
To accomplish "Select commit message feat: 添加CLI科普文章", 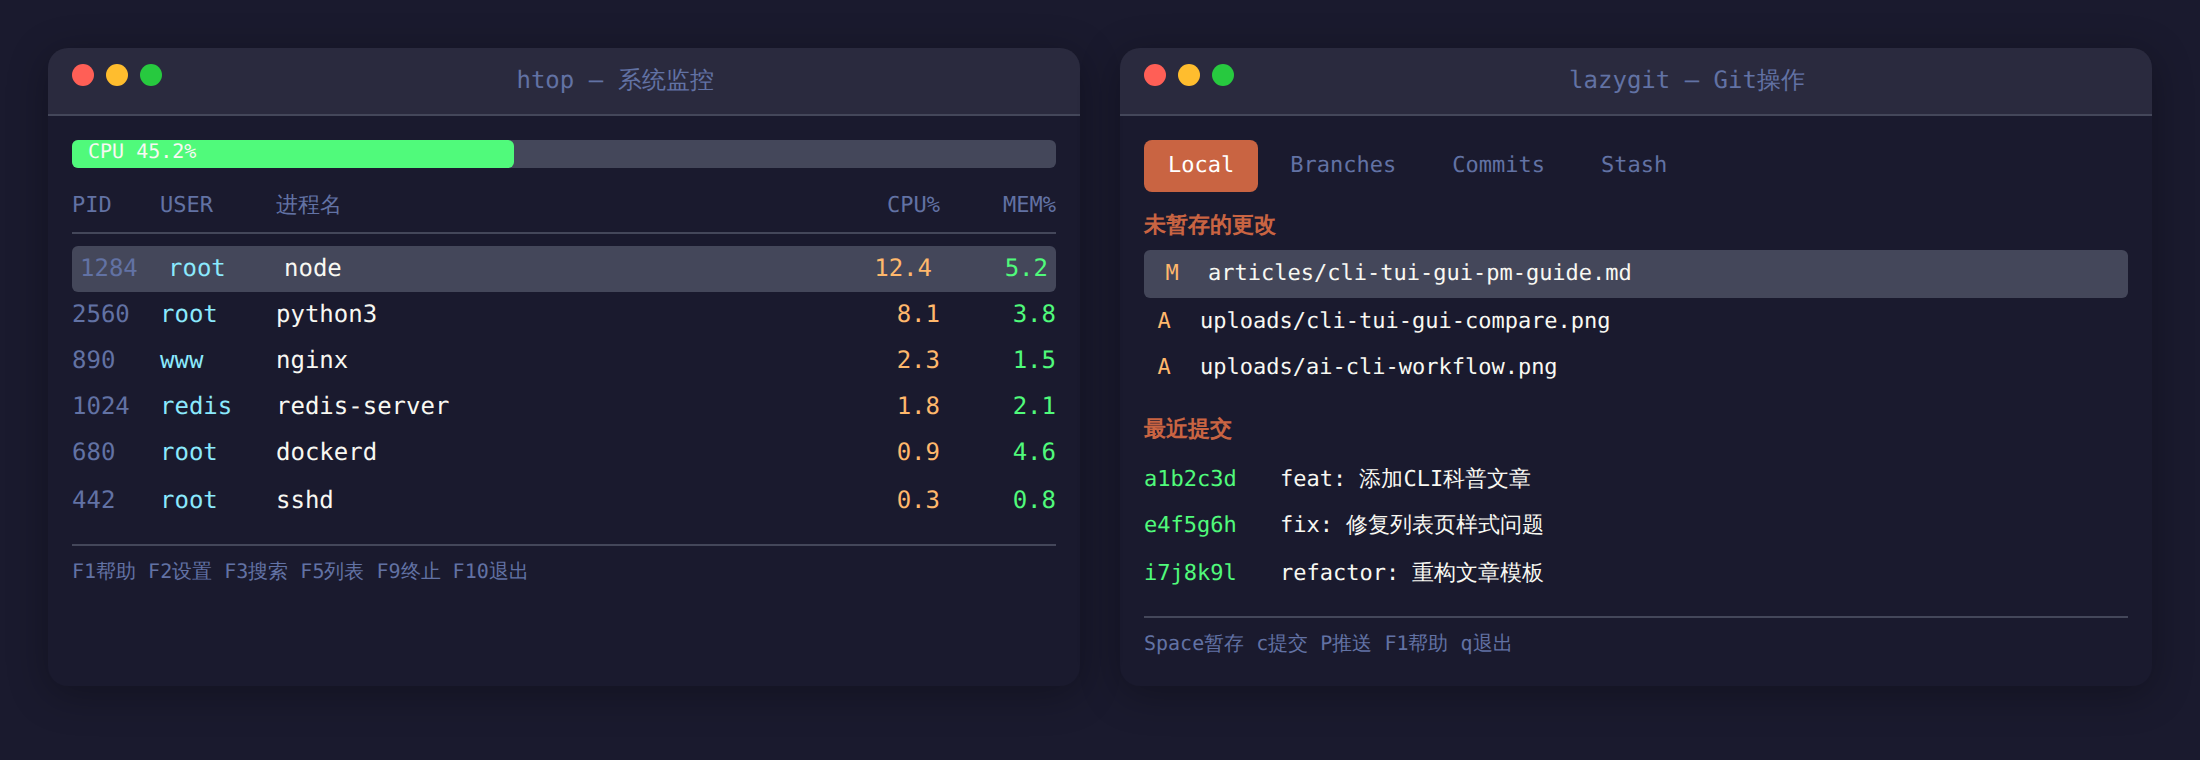I will tap(1406, 479).
